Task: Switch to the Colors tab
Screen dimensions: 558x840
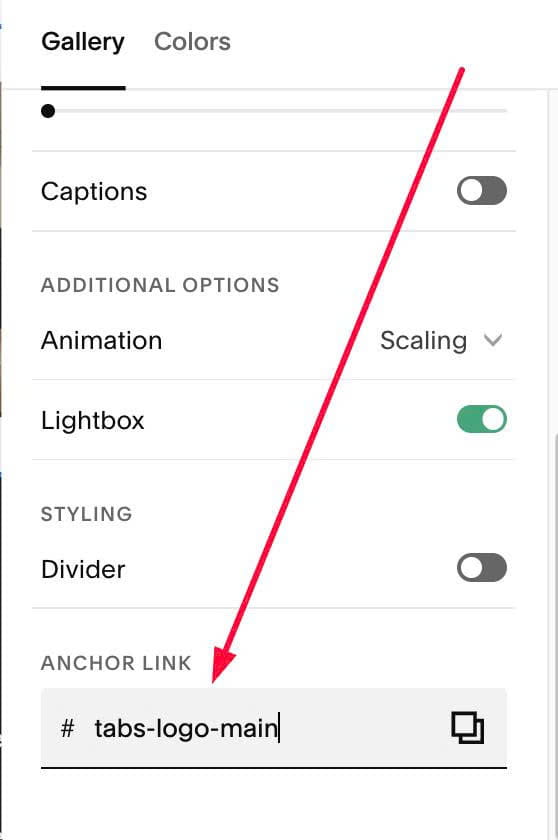Action: point(192,42)
